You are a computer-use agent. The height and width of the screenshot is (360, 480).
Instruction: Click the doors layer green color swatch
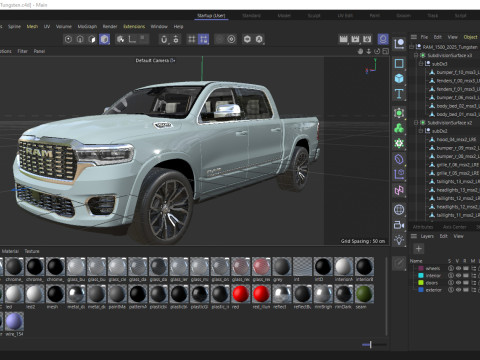pyautogui.click(x=421, y=283)
